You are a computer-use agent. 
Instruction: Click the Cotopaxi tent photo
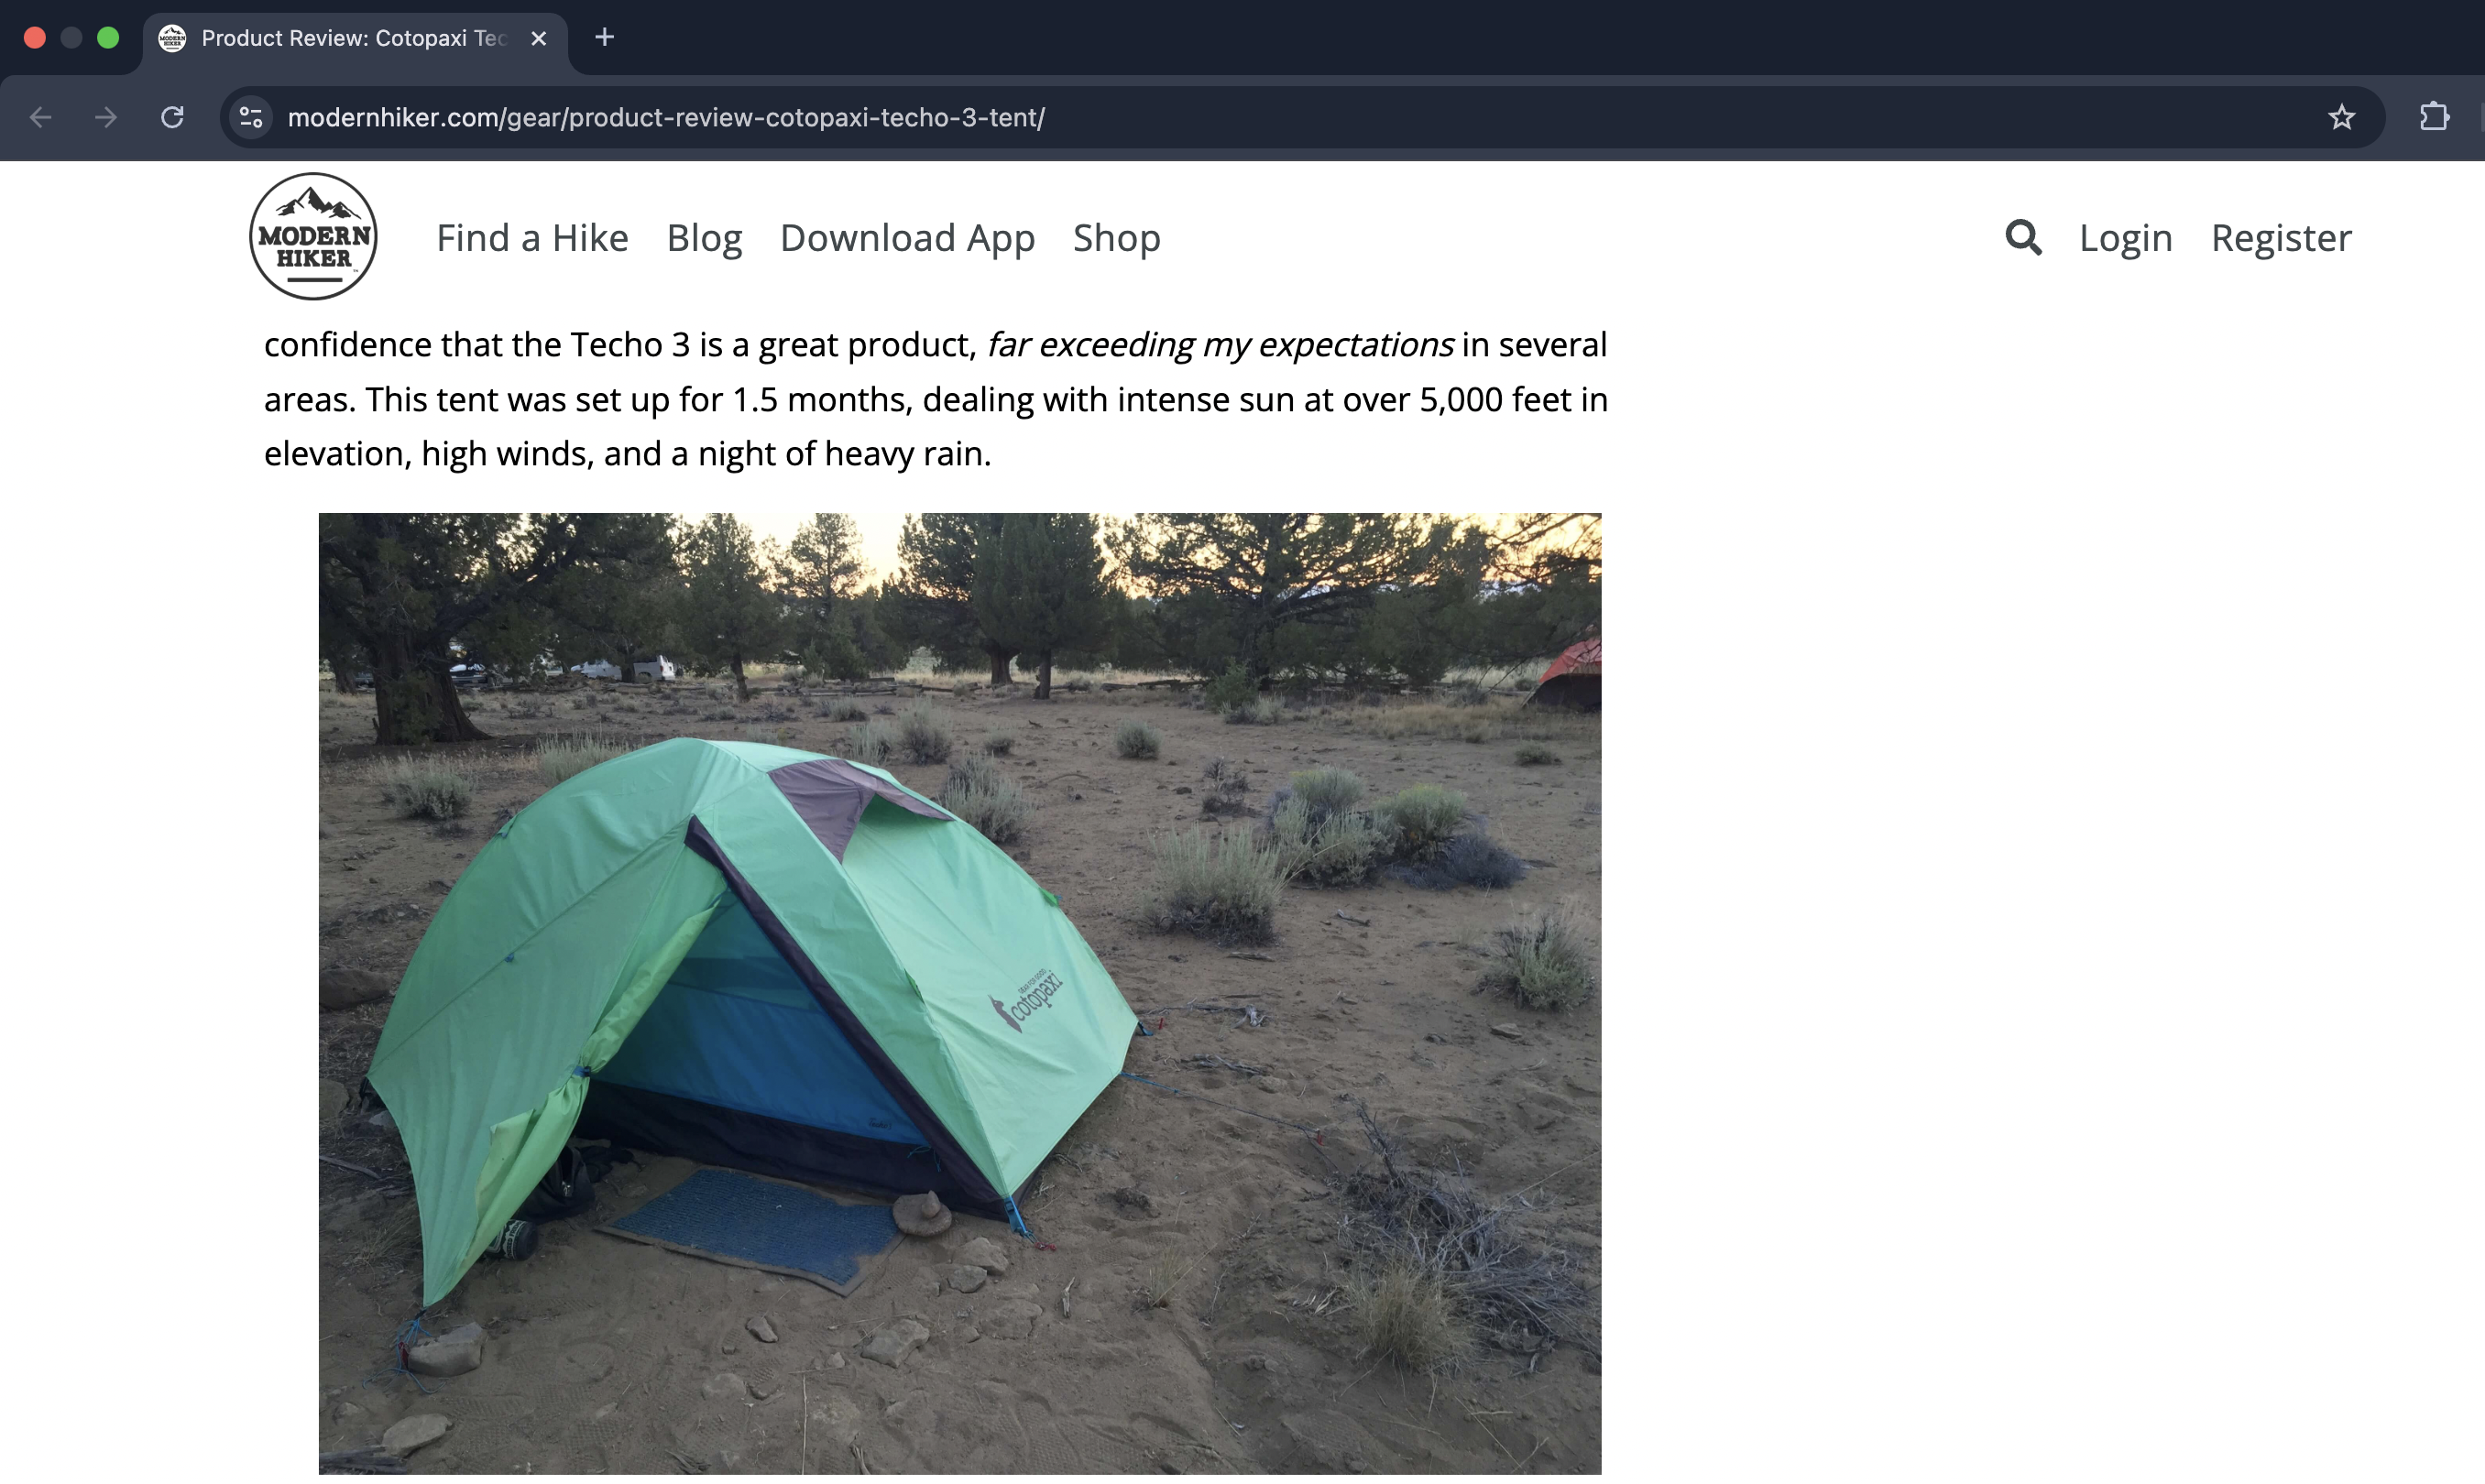(x=959, y=993)
